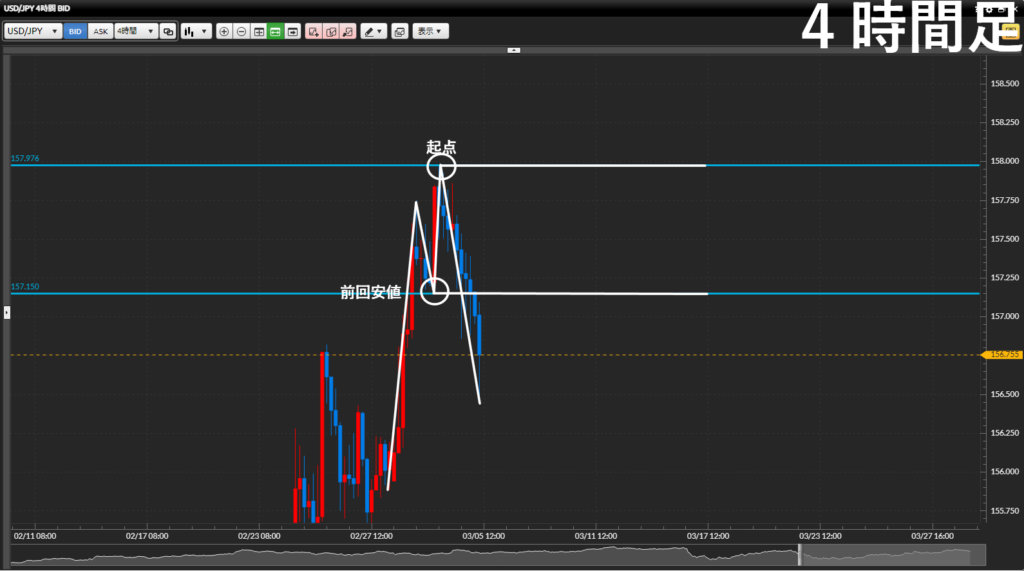Click the range handle in overview scrollbar

point(798,554)
